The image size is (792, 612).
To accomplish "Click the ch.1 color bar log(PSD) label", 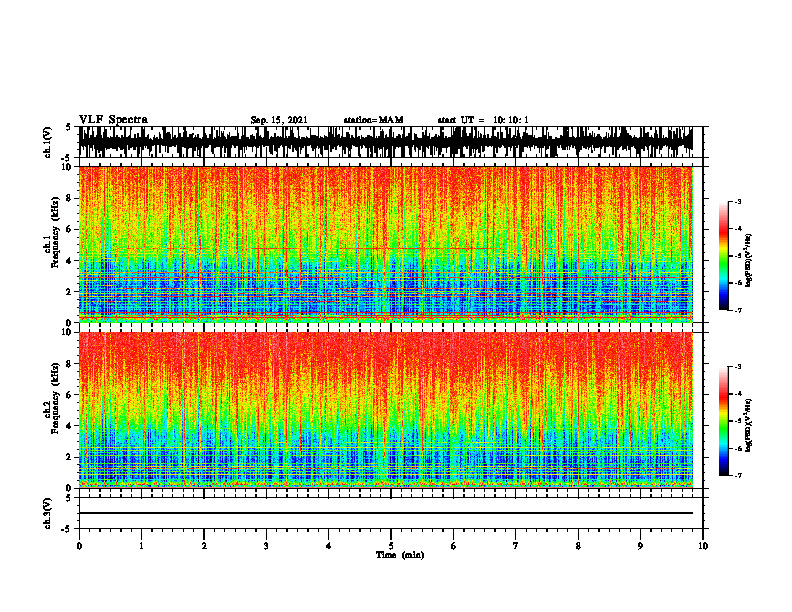I will tap(748, 261).
